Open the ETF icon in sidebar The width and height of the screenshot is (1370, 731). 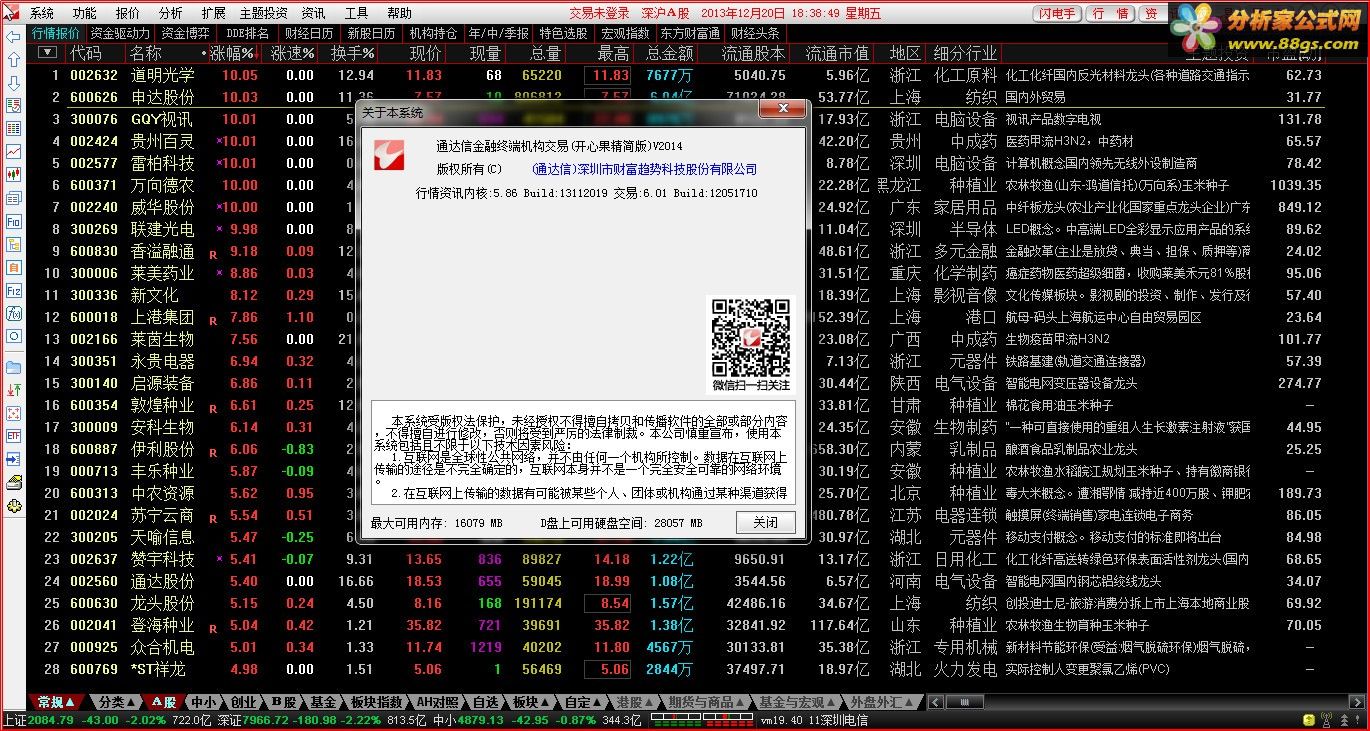point(13,436)
